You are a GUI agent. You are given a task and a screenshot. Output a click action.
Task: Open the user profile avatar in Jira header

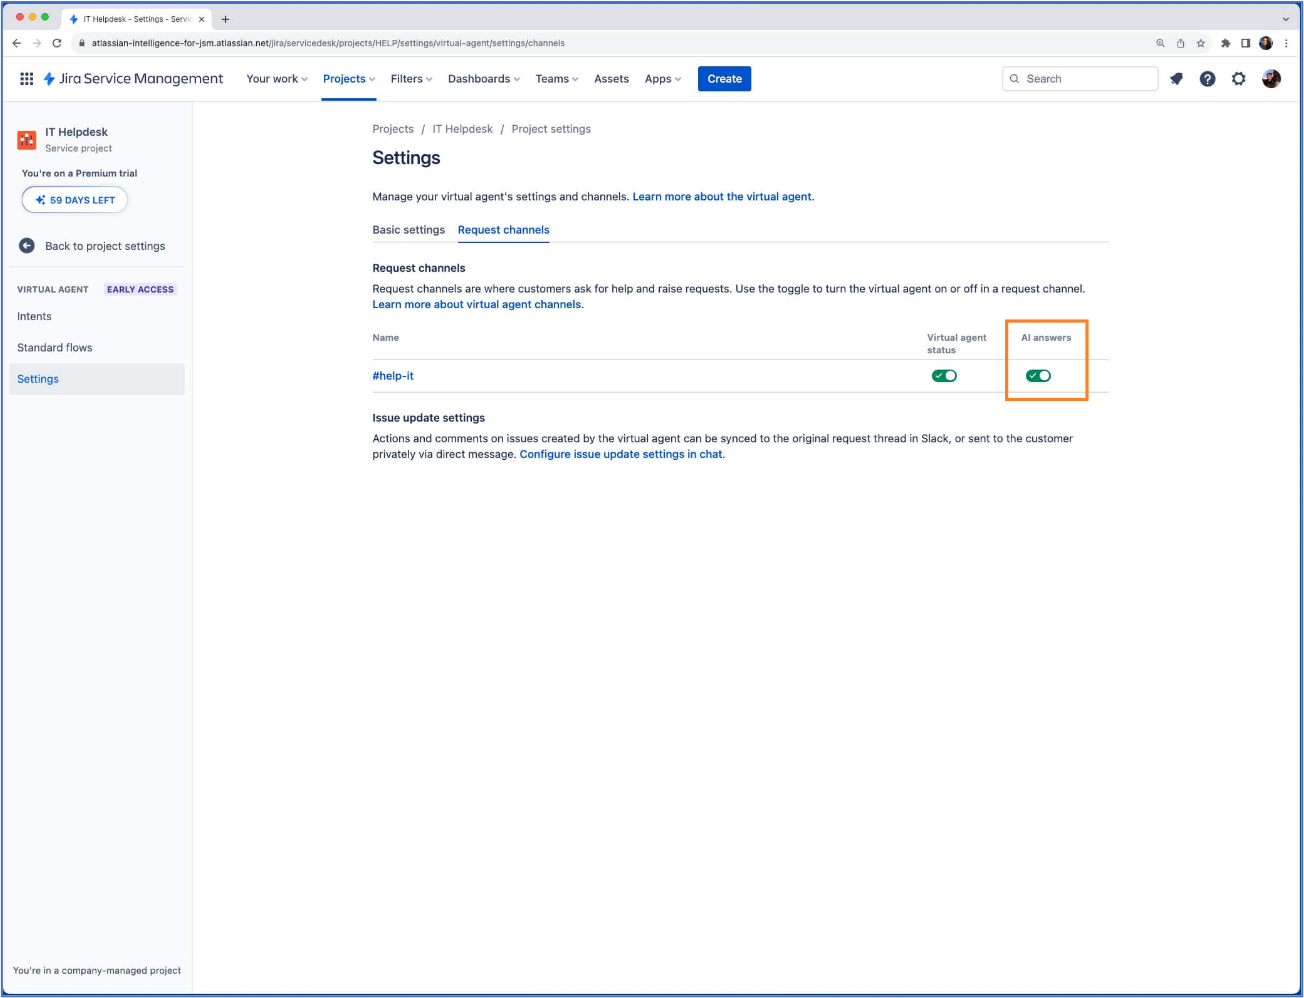pyautogui.click(x=1271, y=79)
